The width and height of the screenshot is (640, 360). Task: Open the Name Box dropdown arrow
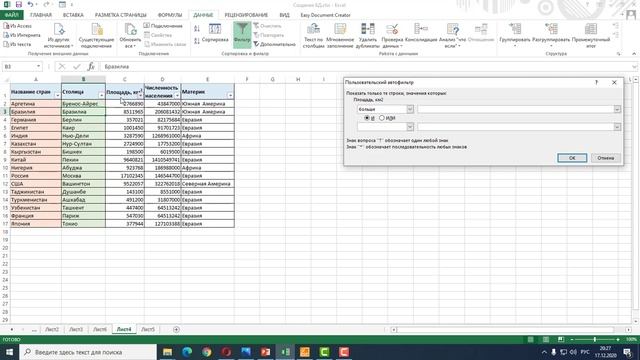(38, 66)
